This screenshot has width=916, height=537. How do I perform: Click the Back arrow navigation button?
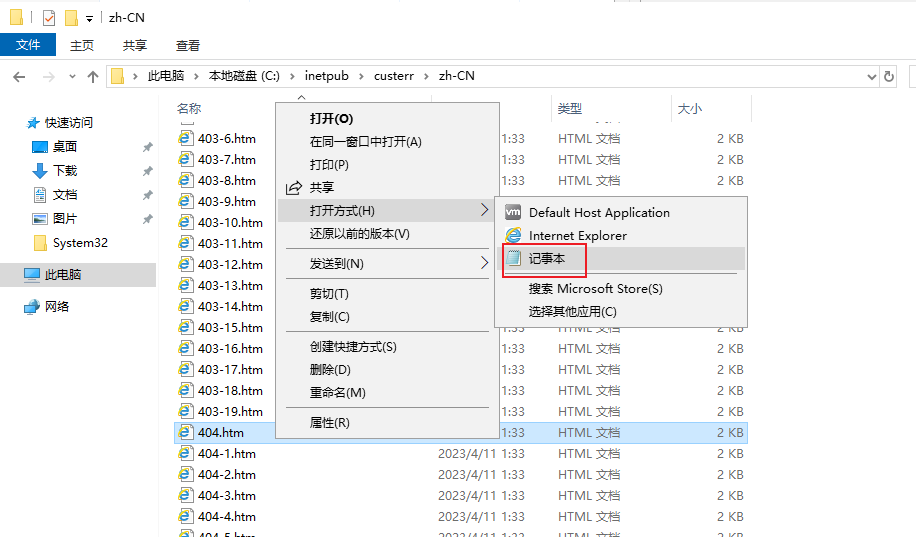click(x=19, y=77)
